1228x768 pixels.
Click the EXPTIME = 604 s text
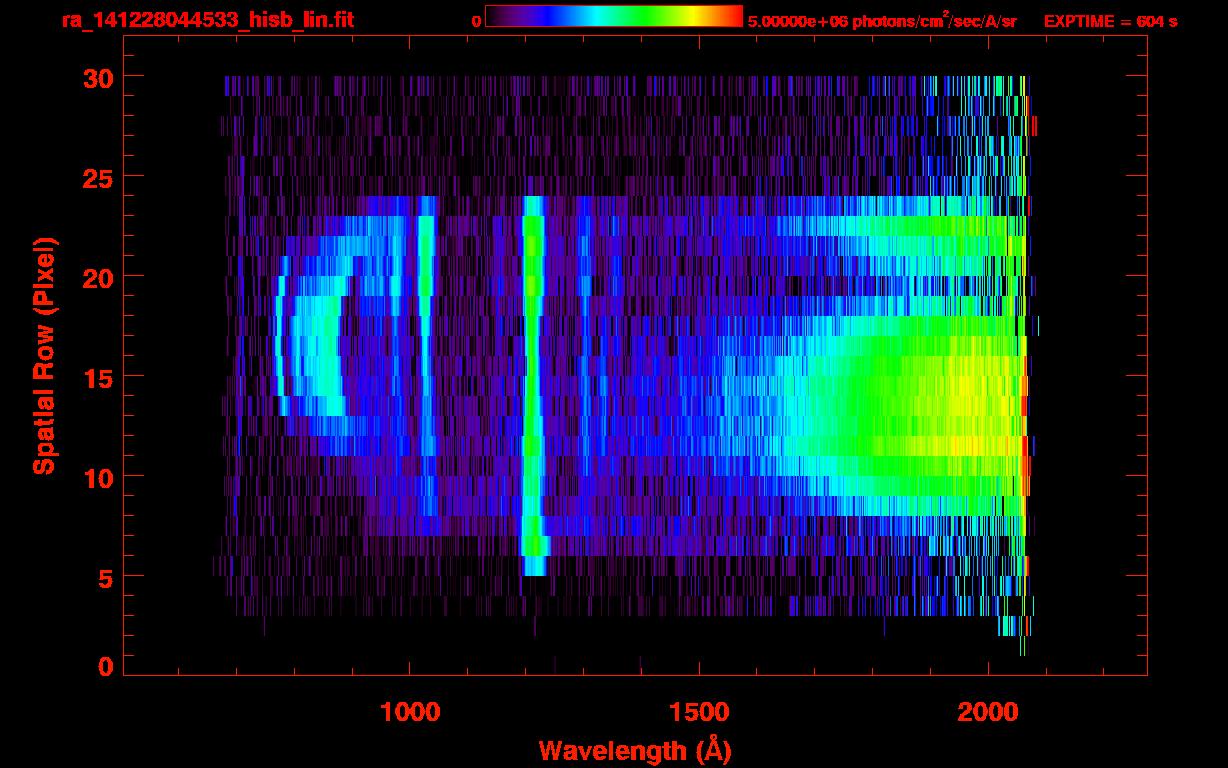pyautogui.click(x=1110, y=21)
